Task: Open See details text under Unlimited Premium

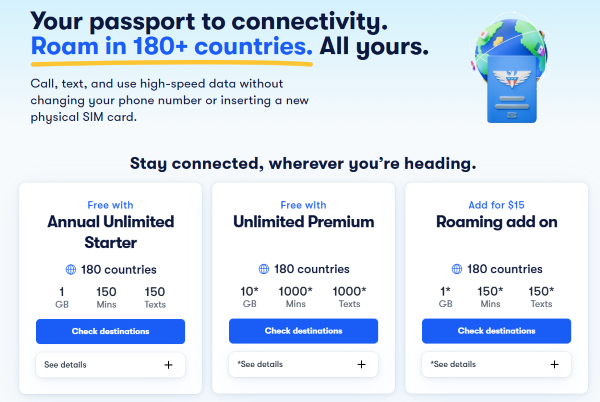Action: [260, 365]
